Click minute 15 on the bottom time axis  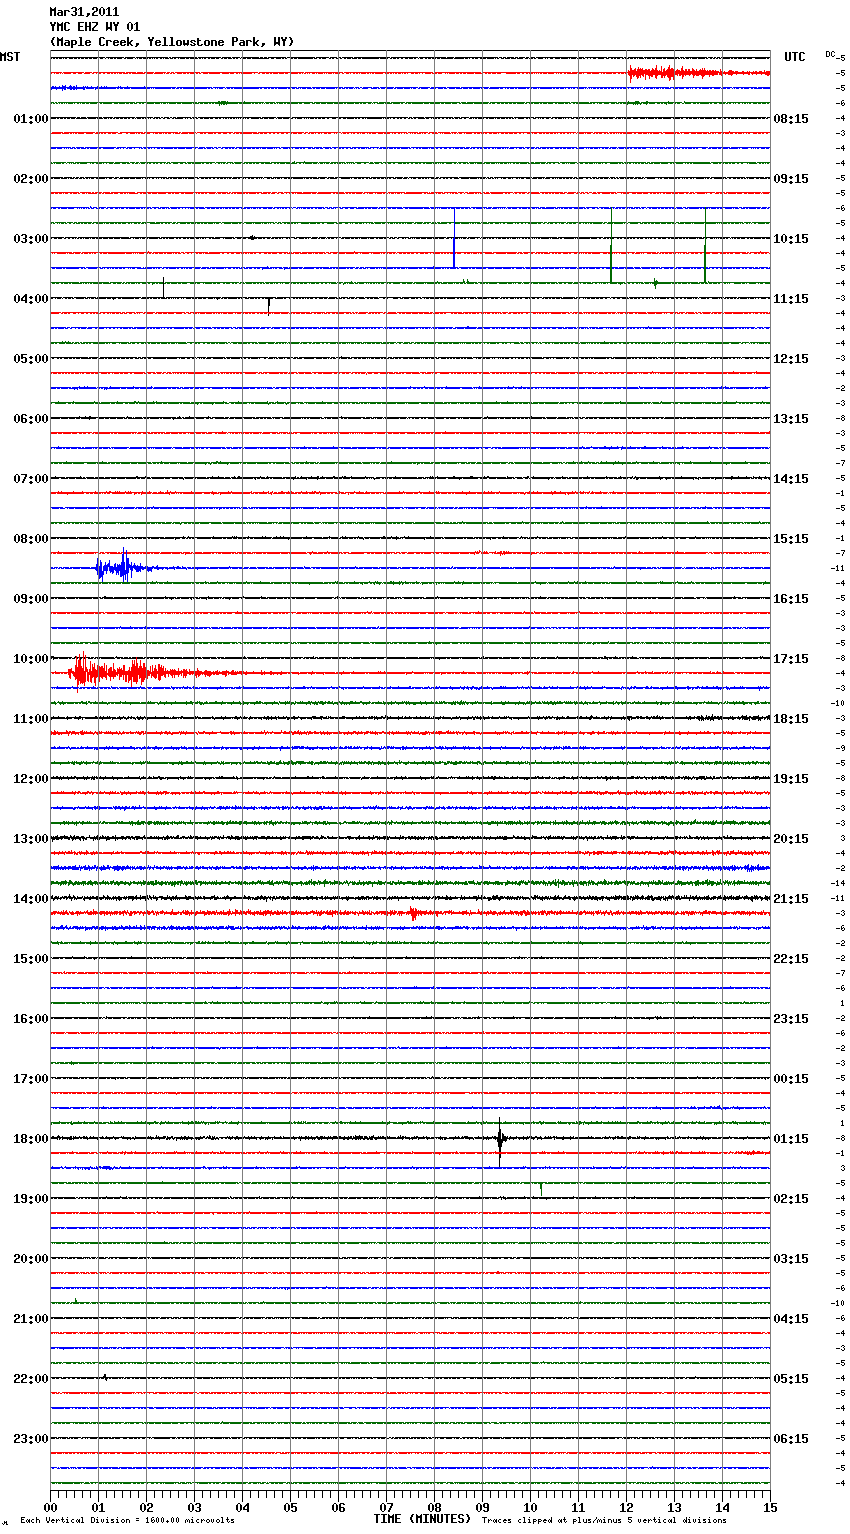tap(770, 1507)
